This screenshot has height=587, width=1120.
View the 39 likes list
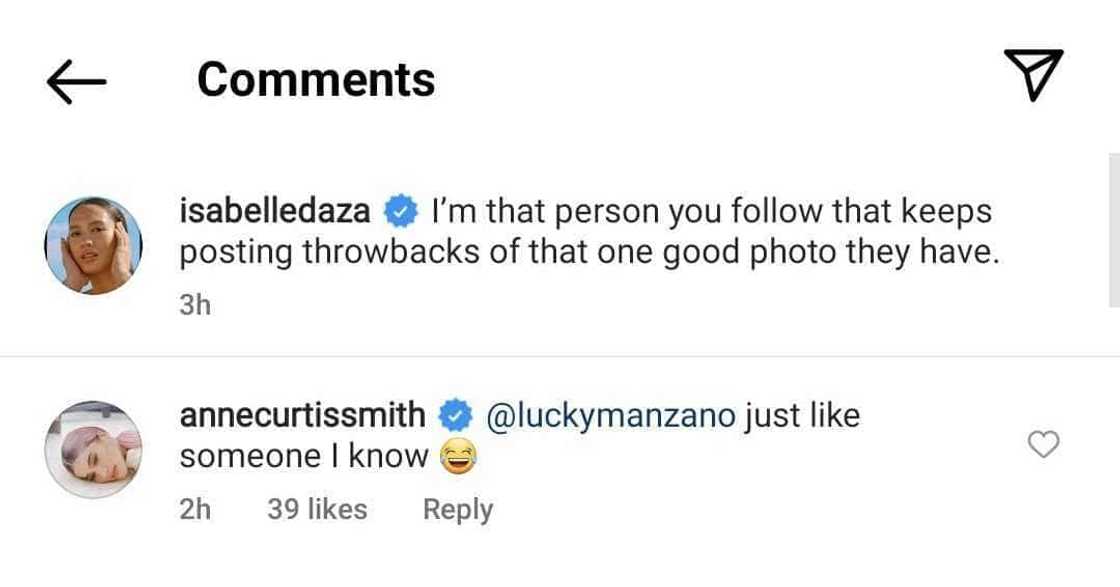click(x=317, y=509)
